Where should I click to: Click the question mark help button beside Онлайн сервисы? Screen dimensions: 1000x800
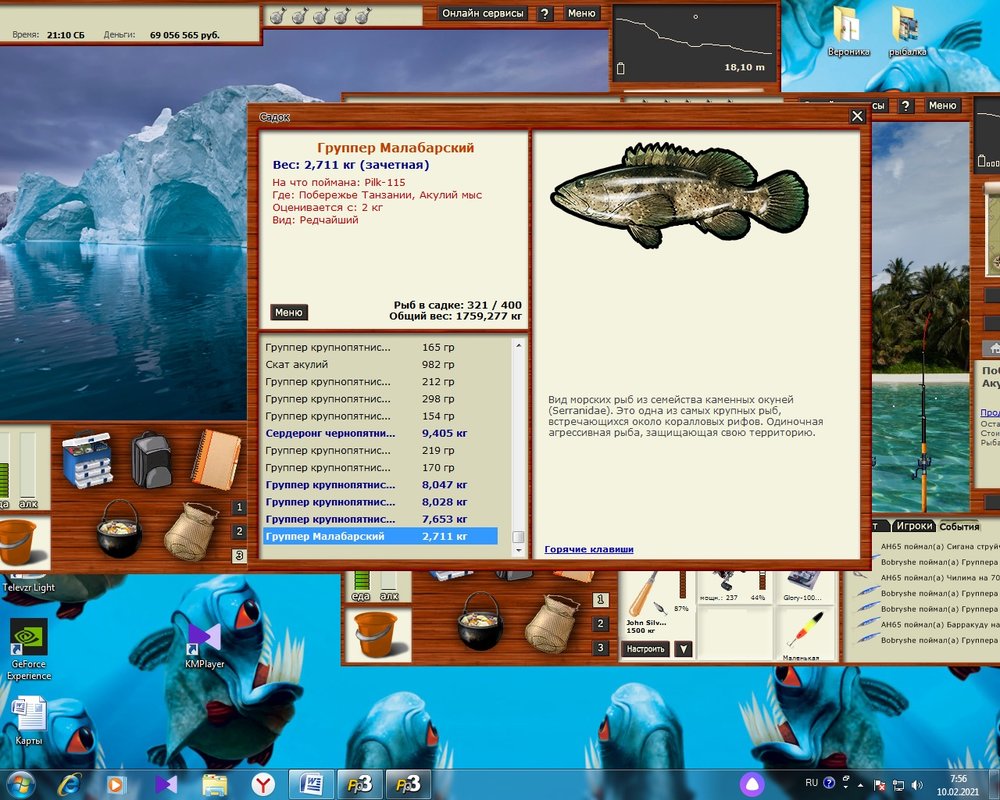coord(544,14)
